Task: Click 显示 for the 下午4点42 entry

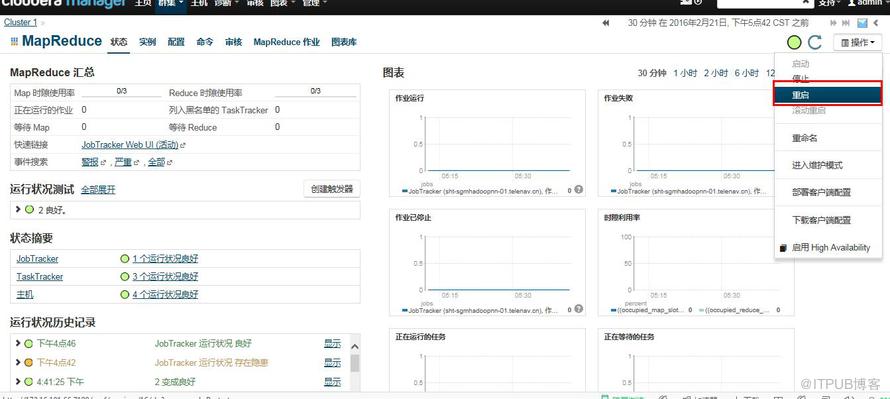Action: [333, 362]
